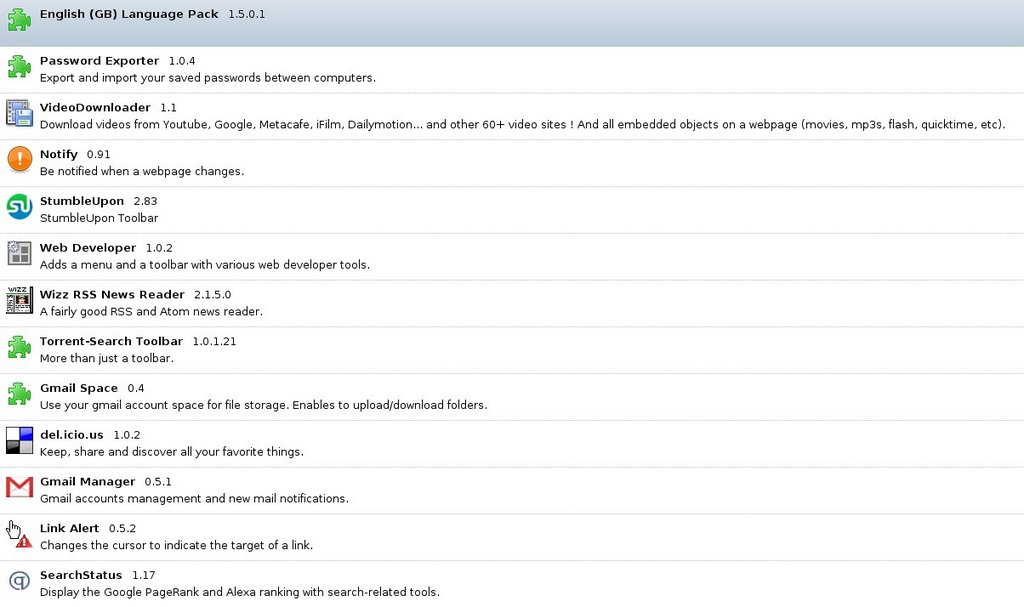This screenshot has height=607, width=1024.
Task: Click the 'StumbleUpon Toolbar' description
Action: pos(99,218)
